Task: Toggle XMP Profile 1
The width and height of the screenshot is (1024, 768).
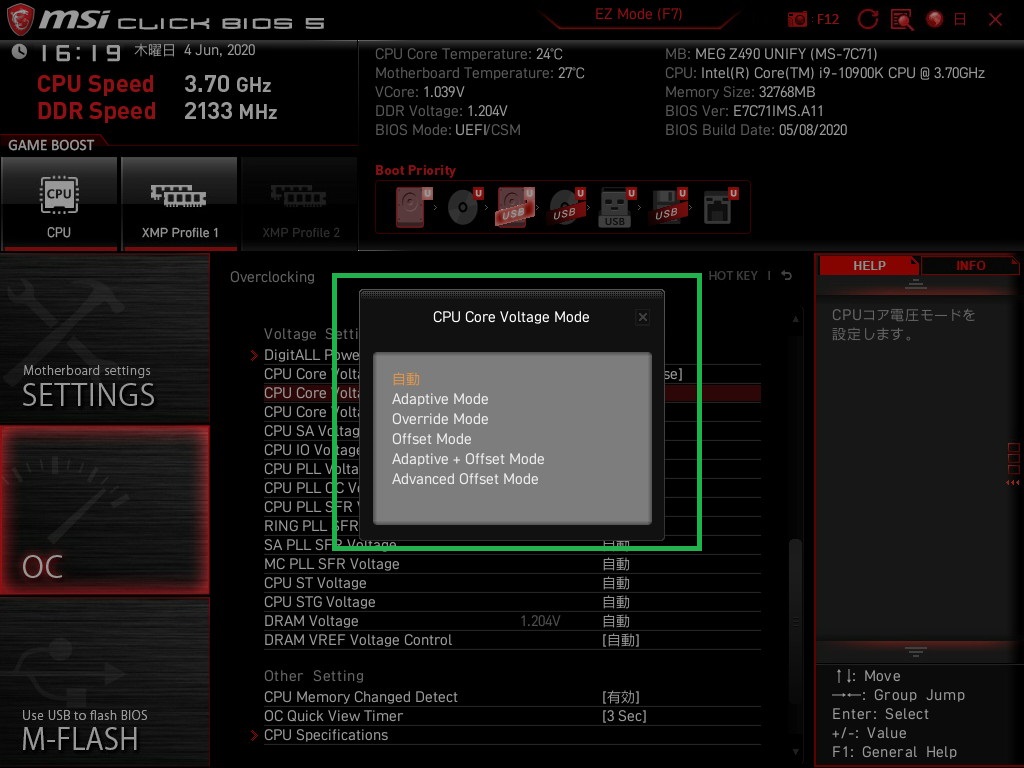Action: 180,203
